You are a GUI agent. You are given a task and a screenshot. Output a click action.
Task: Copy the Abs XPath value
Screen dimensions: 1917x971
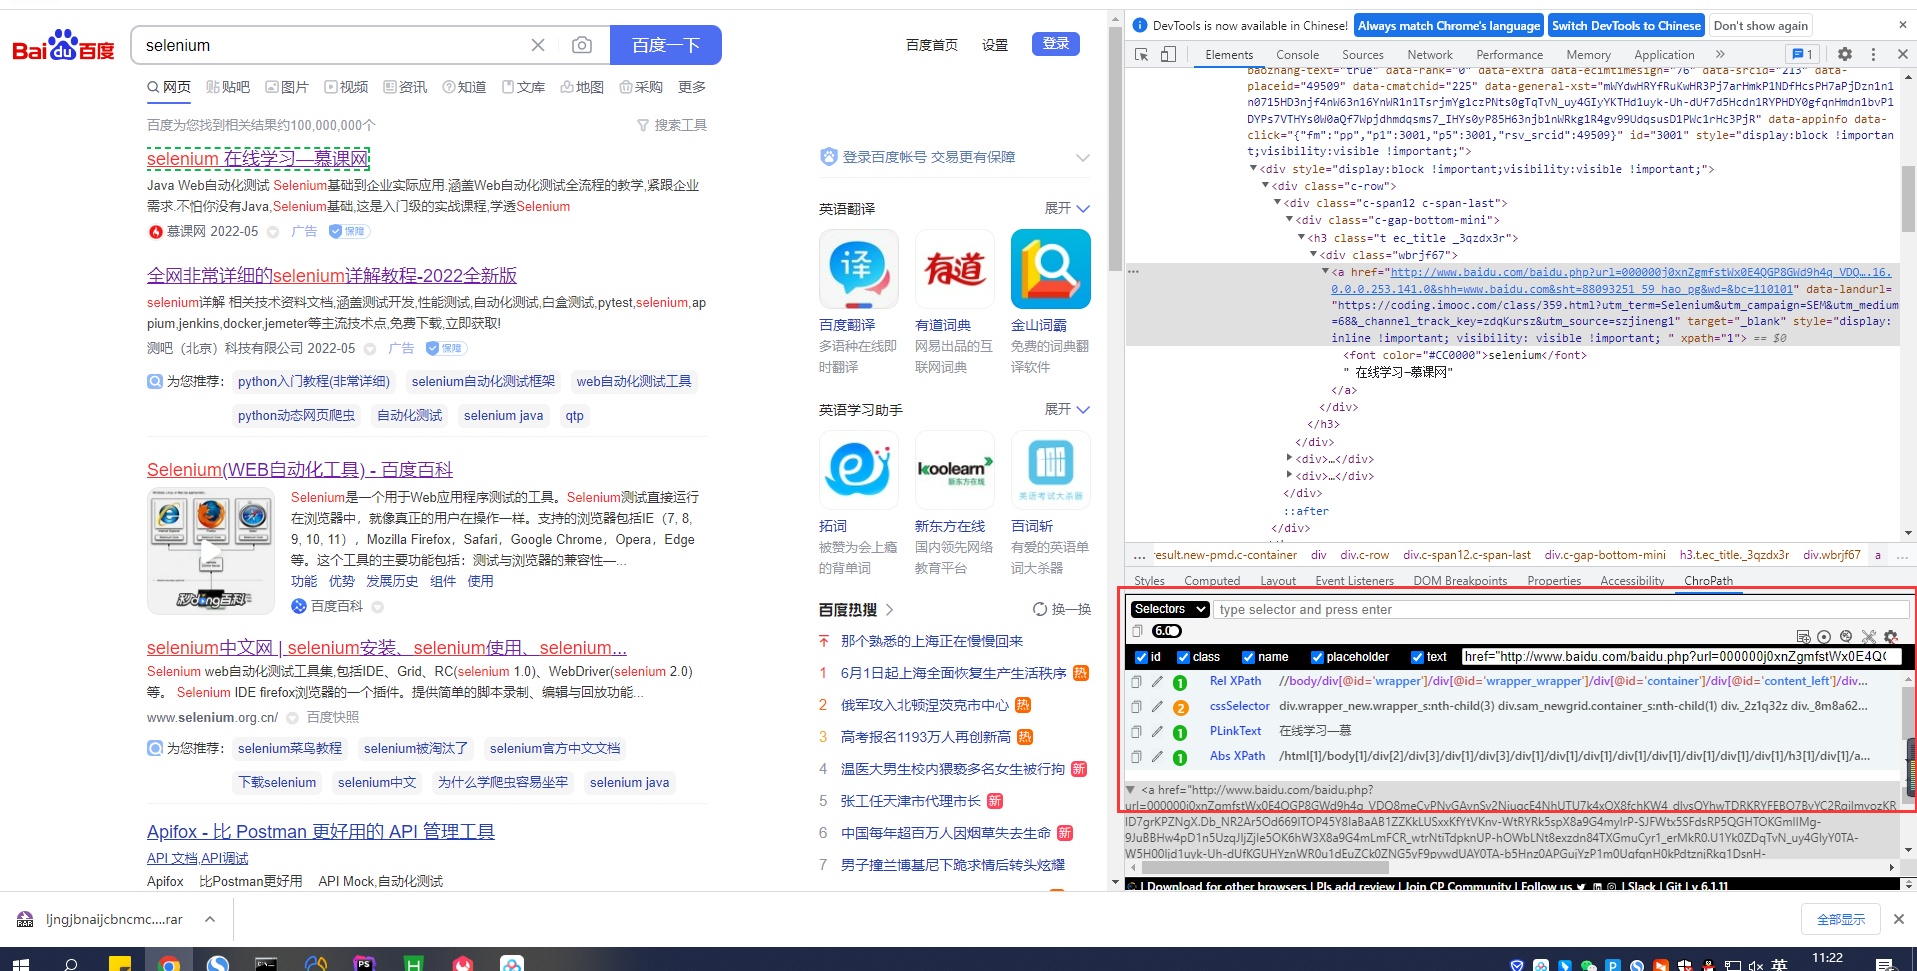point(1137,756)
